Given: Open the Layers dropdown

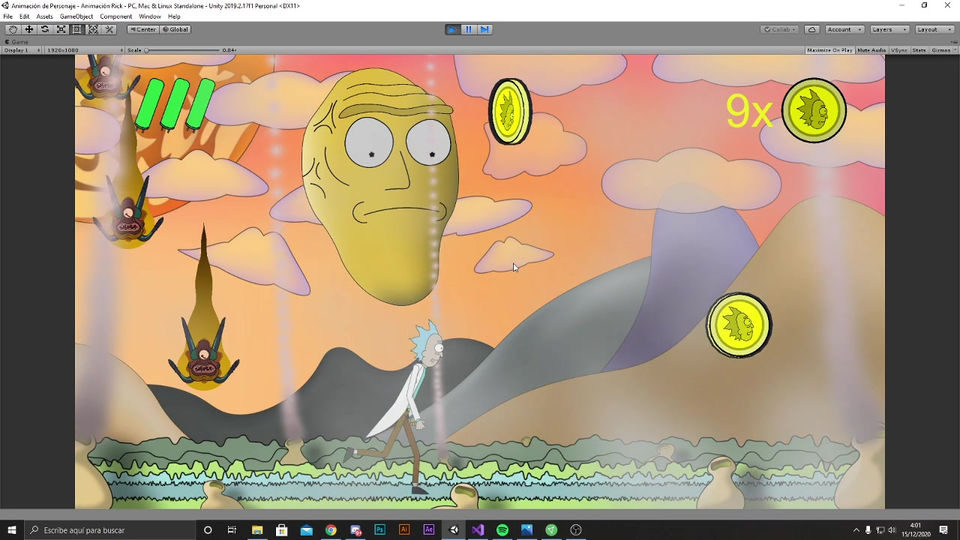Looking at the screenshot, I should tap(889, 29).
